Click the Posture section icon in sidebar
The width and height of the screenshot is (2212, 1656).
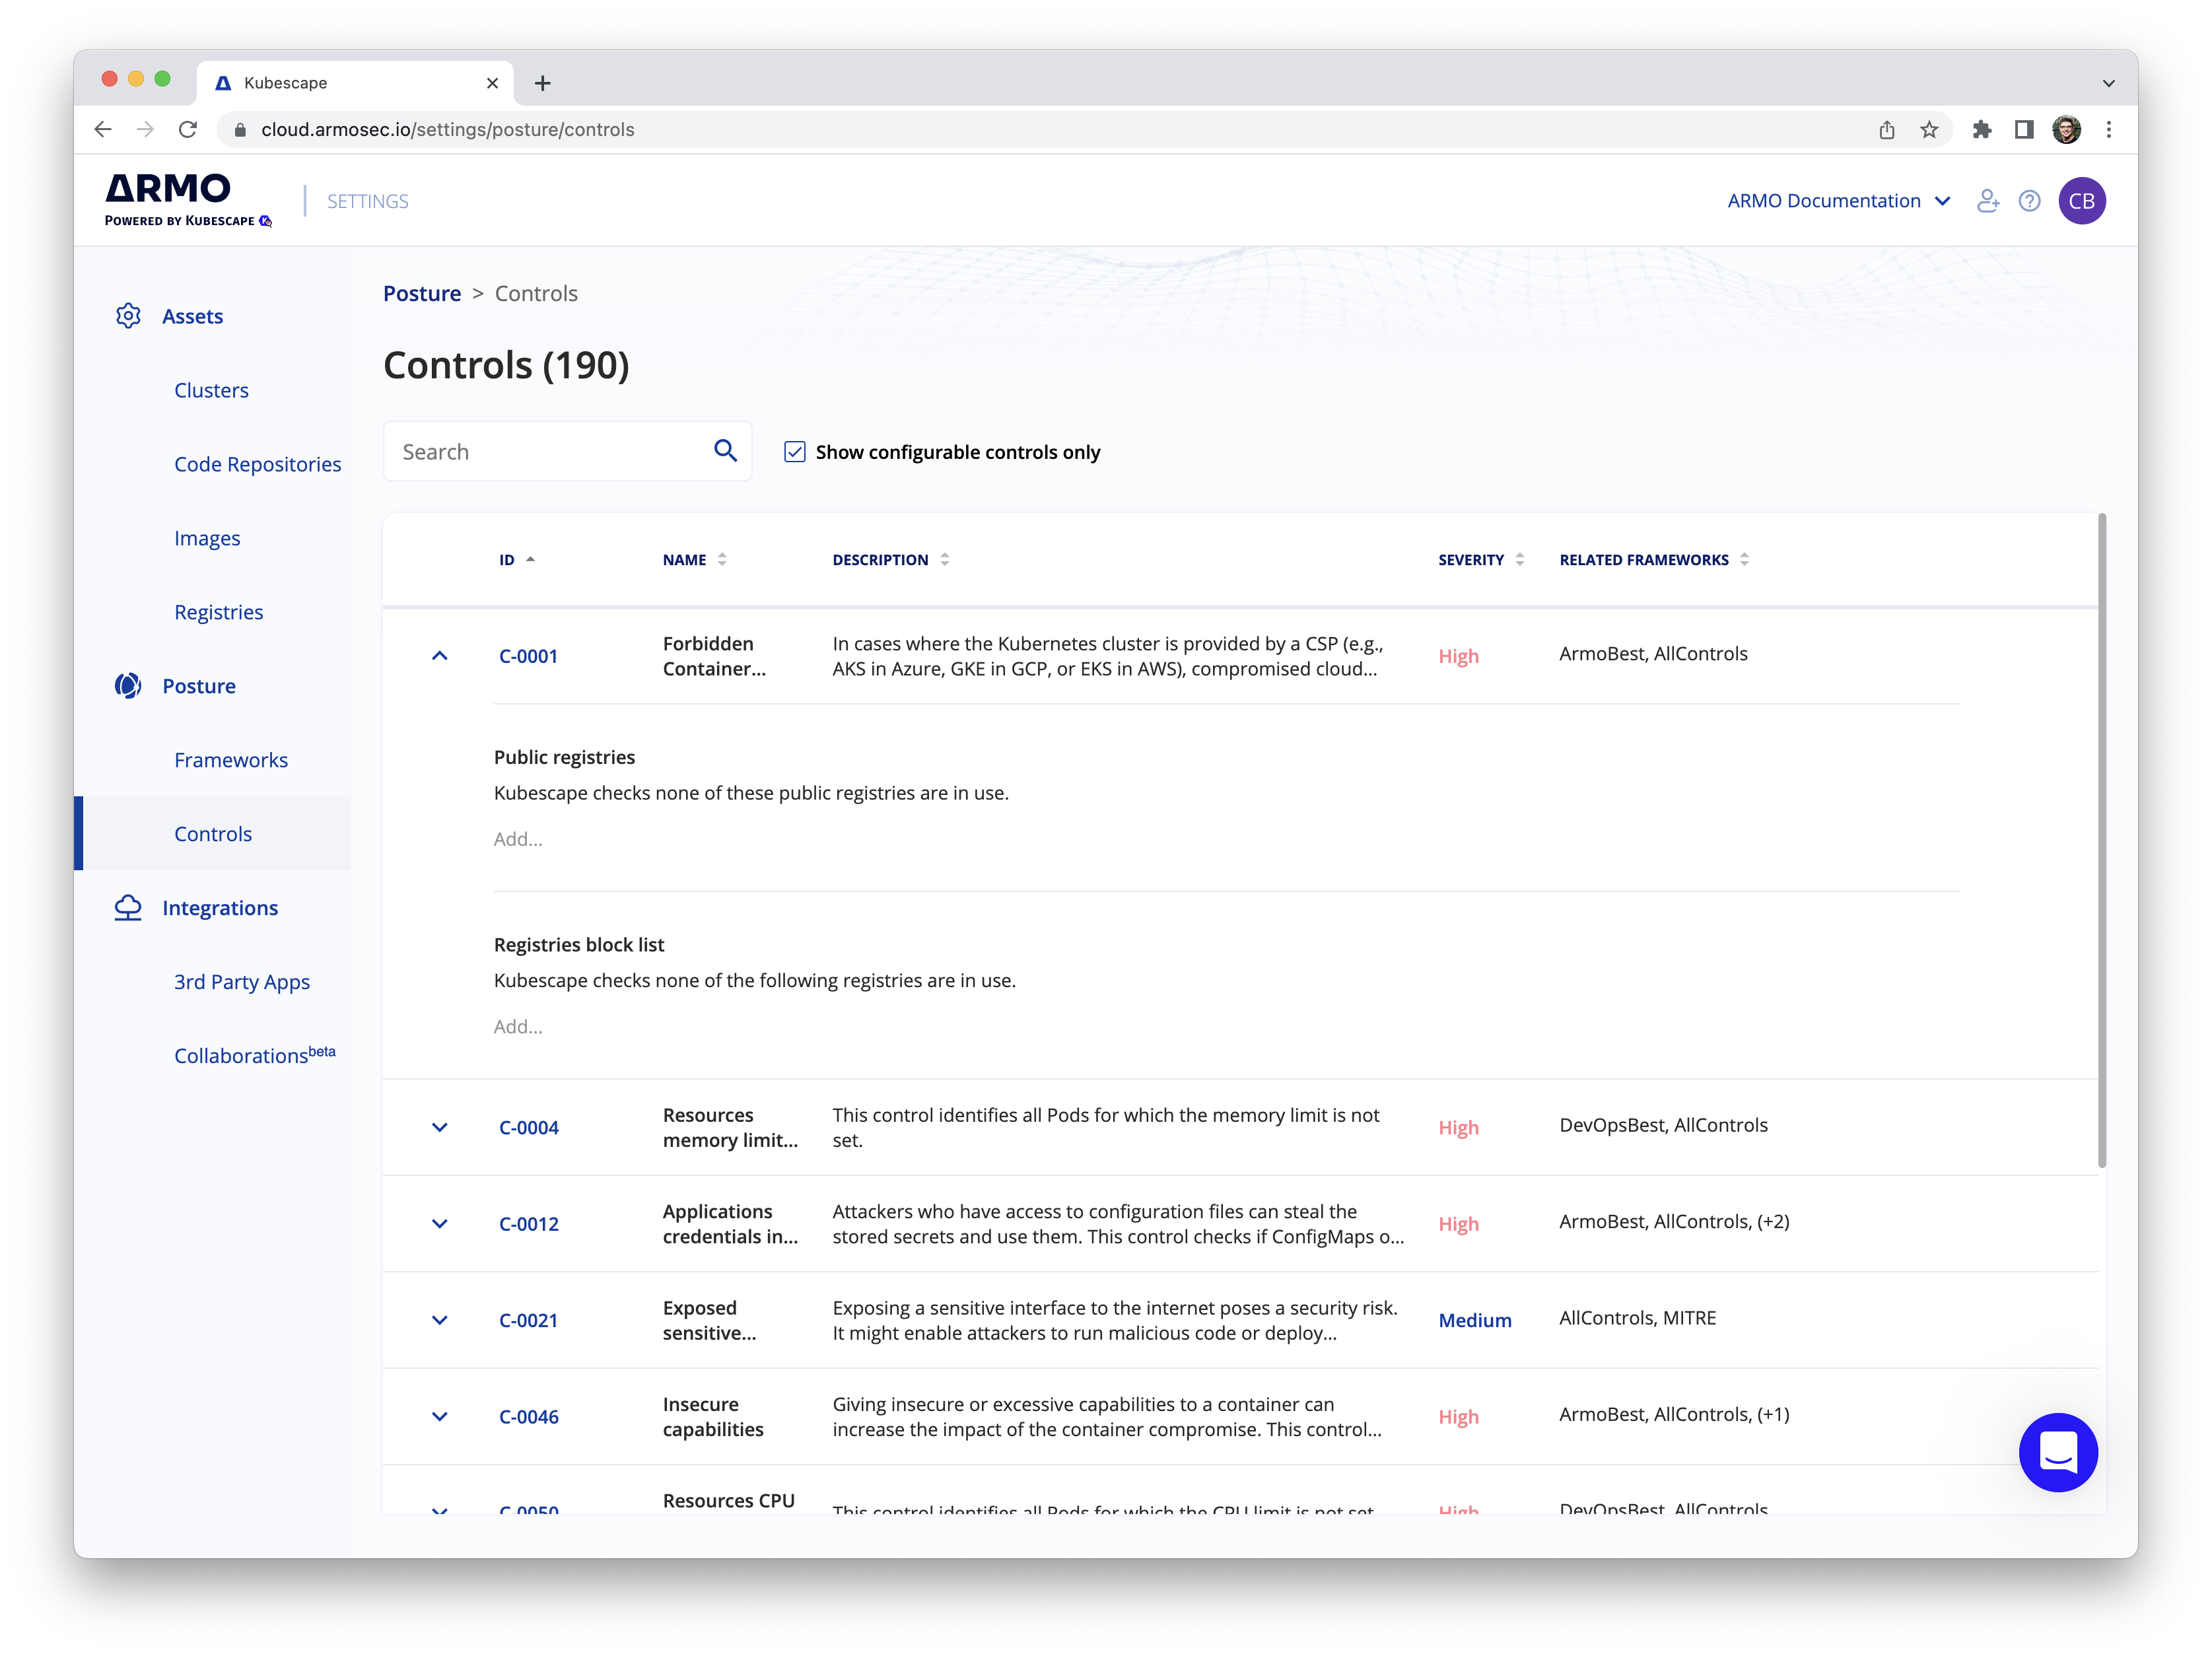pyautogui.click(x=128, y=686)
